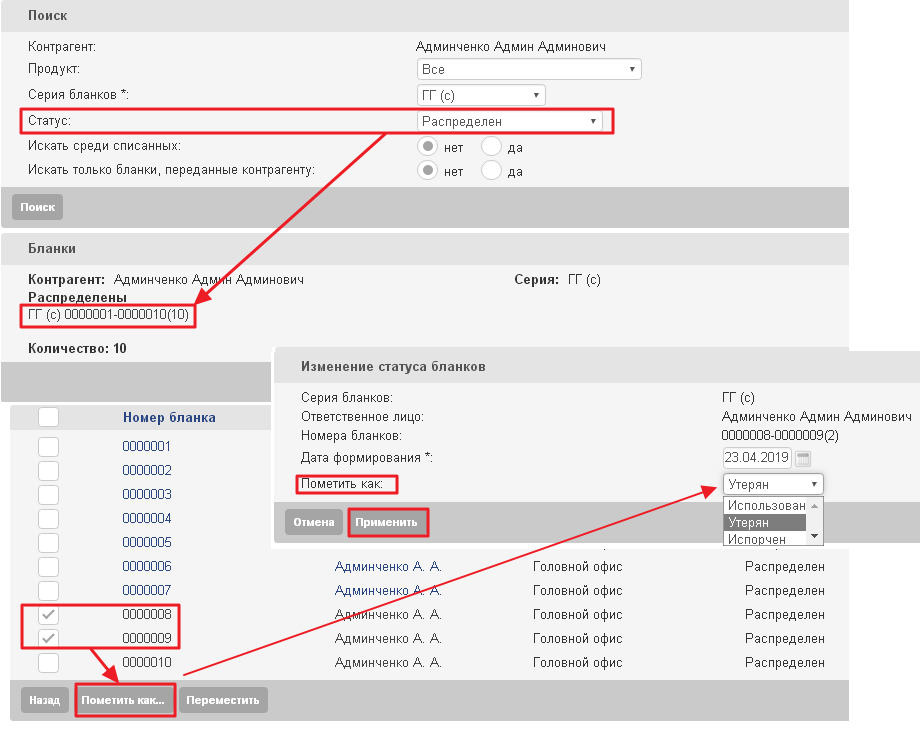Choose "Испорчен" in the status list
920x734 pixels.
757,539
